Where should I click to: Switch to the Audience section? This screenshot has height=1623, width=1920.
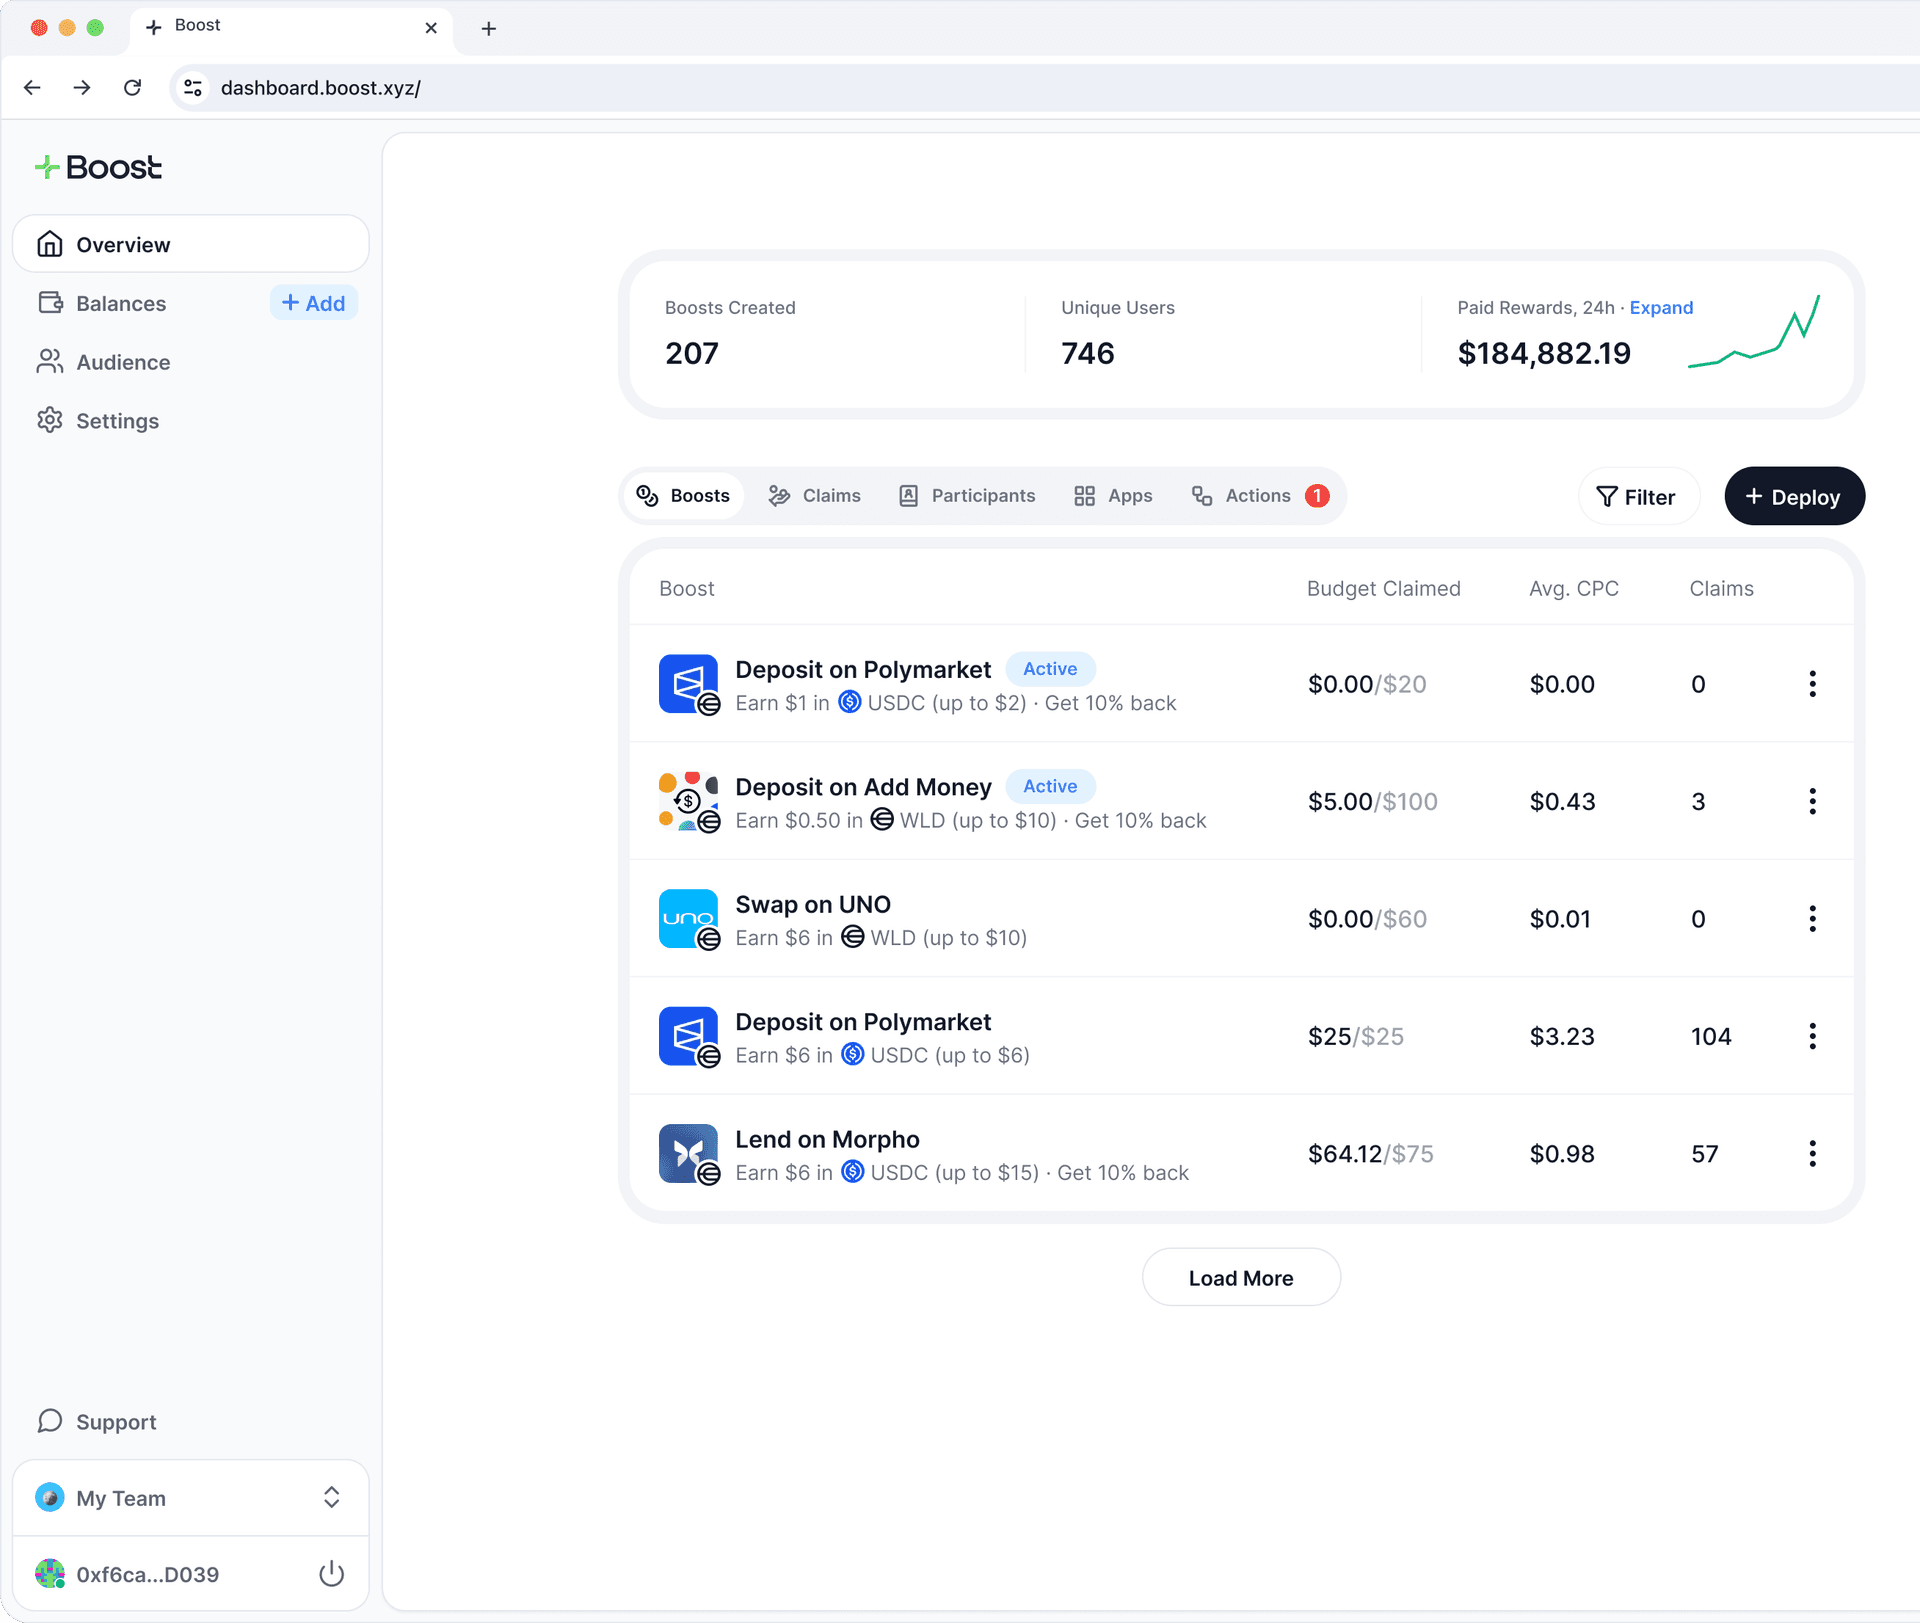(x=123, y=362)
